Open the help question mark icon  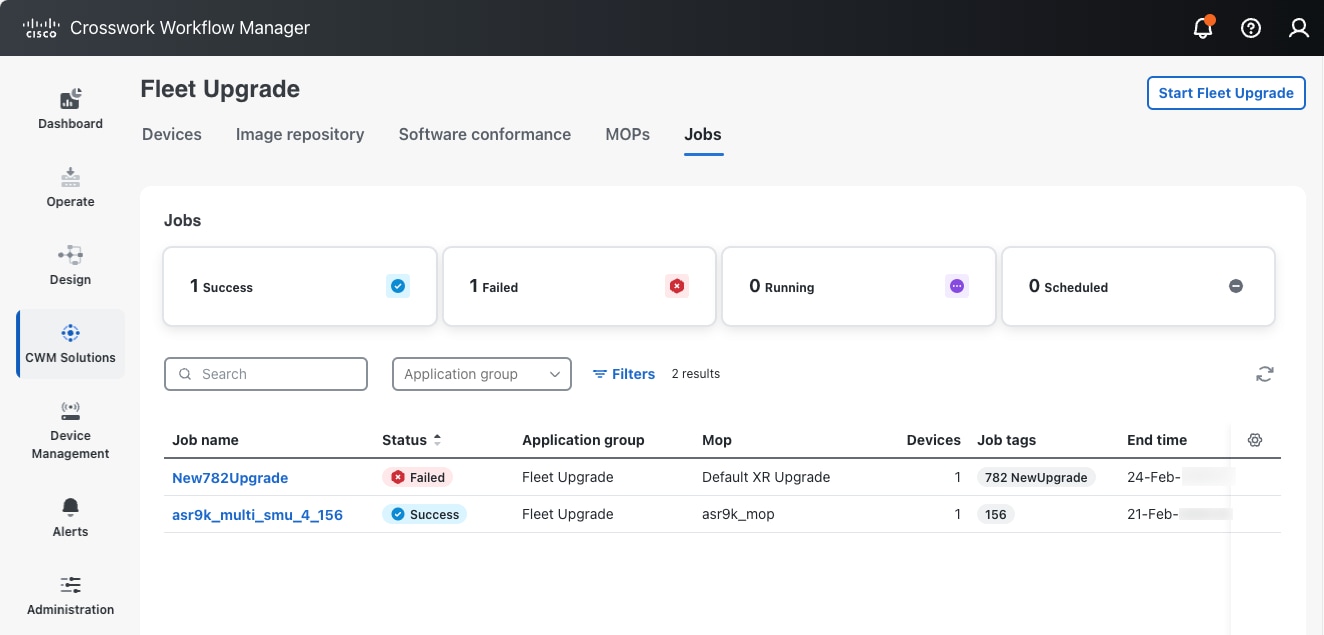point(1251,28)
